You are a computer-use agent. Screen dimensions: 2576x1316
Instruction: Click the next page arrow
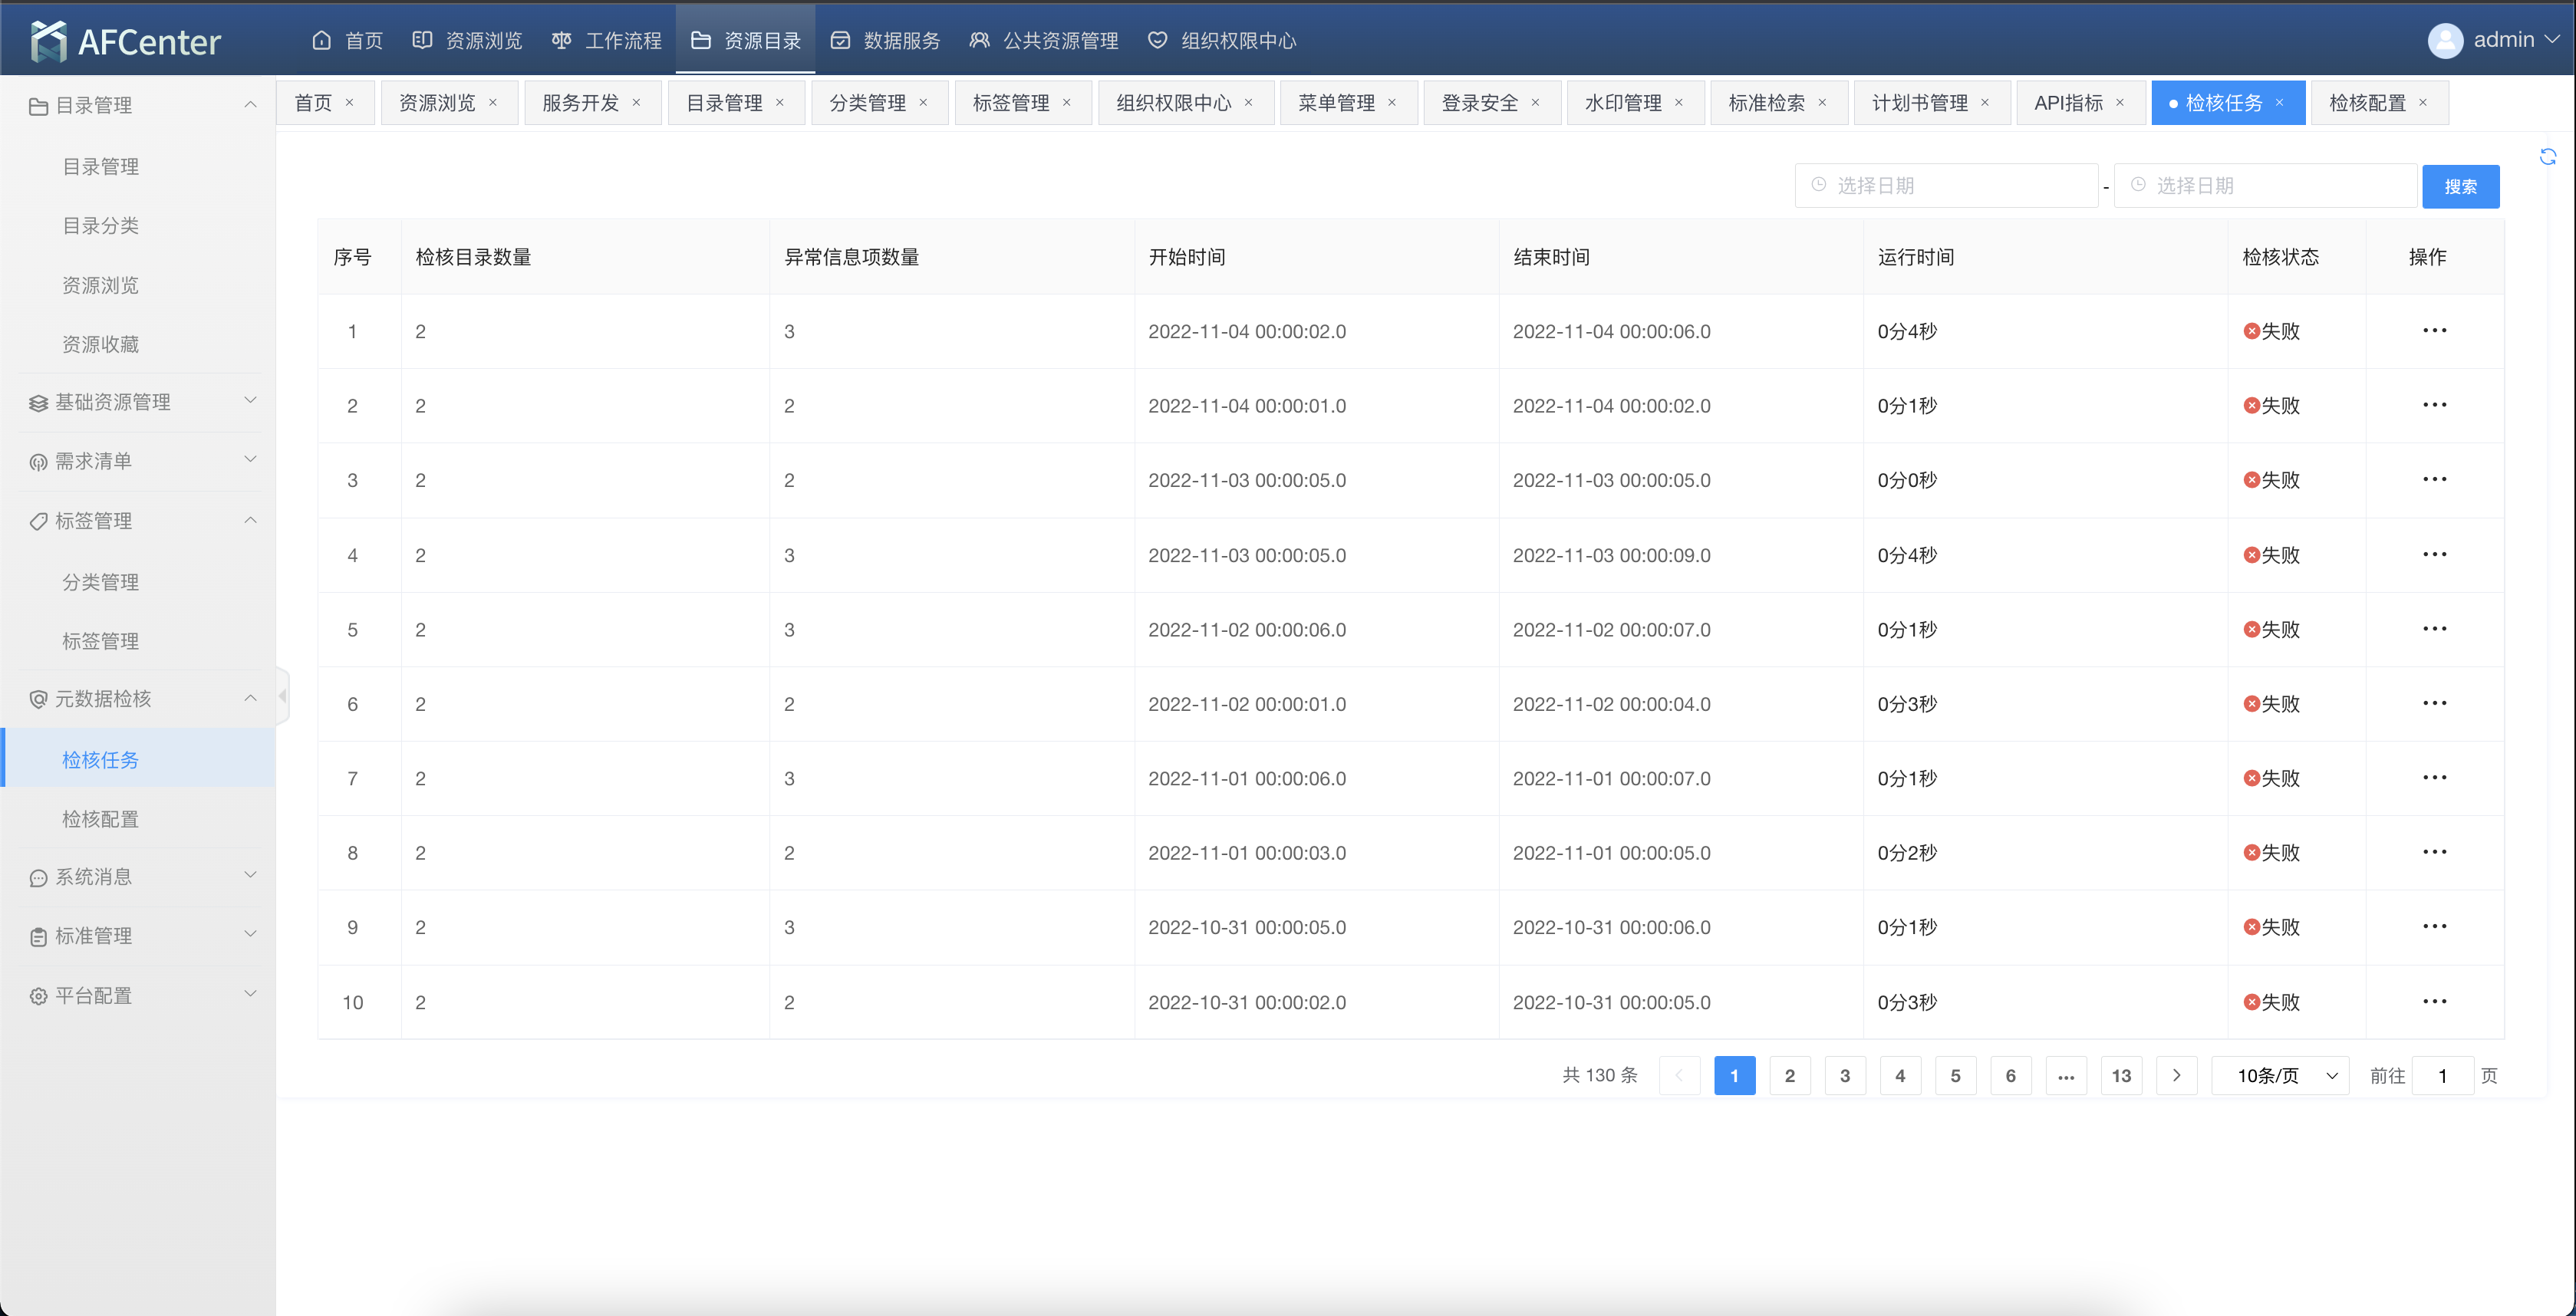[x=2176, y=1075]
